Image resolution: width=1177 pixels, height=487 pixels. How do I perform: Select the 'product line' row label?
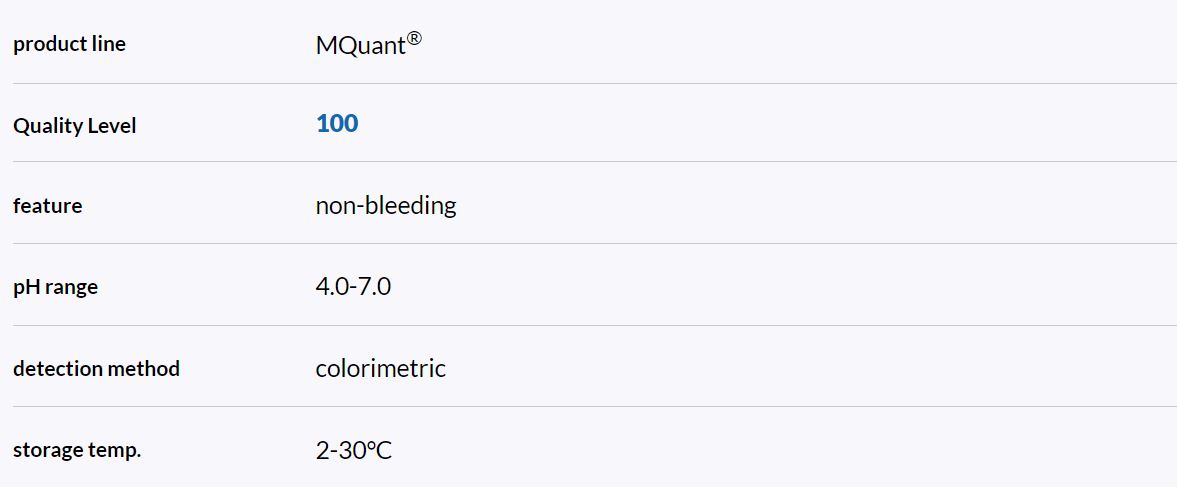point(69,44)
